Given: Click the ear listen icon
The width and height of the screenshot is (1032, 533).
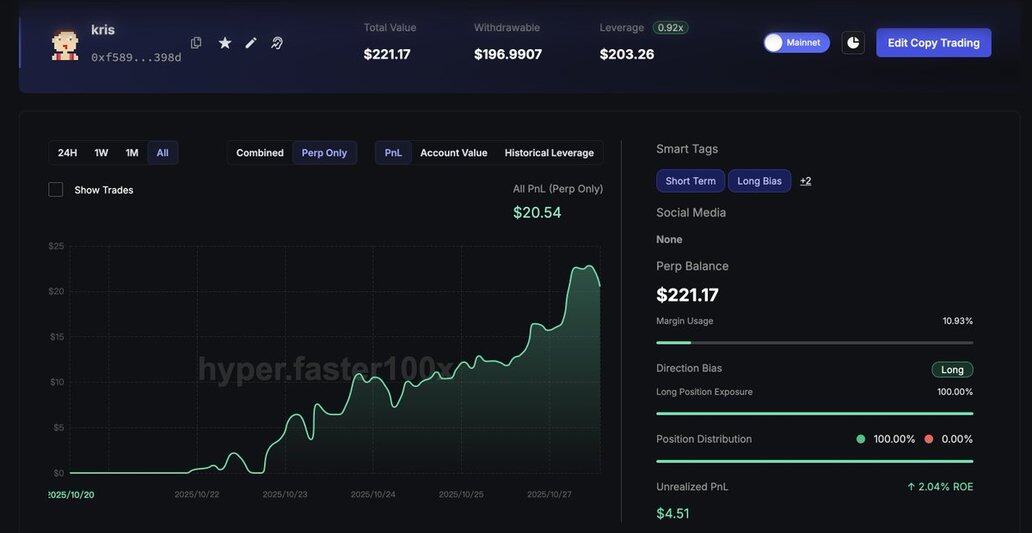Looking at the screenshot, I should coord(277,43).
